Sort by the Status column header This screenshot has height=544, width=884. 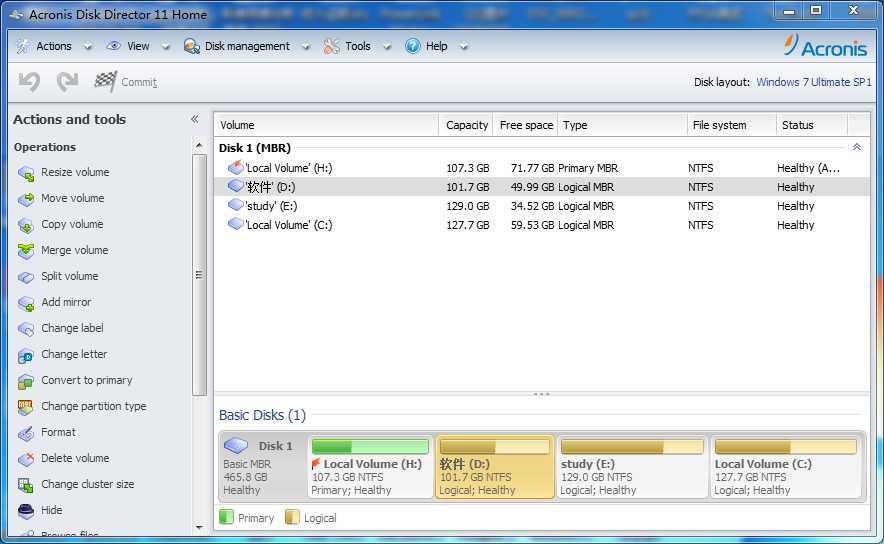812,125
